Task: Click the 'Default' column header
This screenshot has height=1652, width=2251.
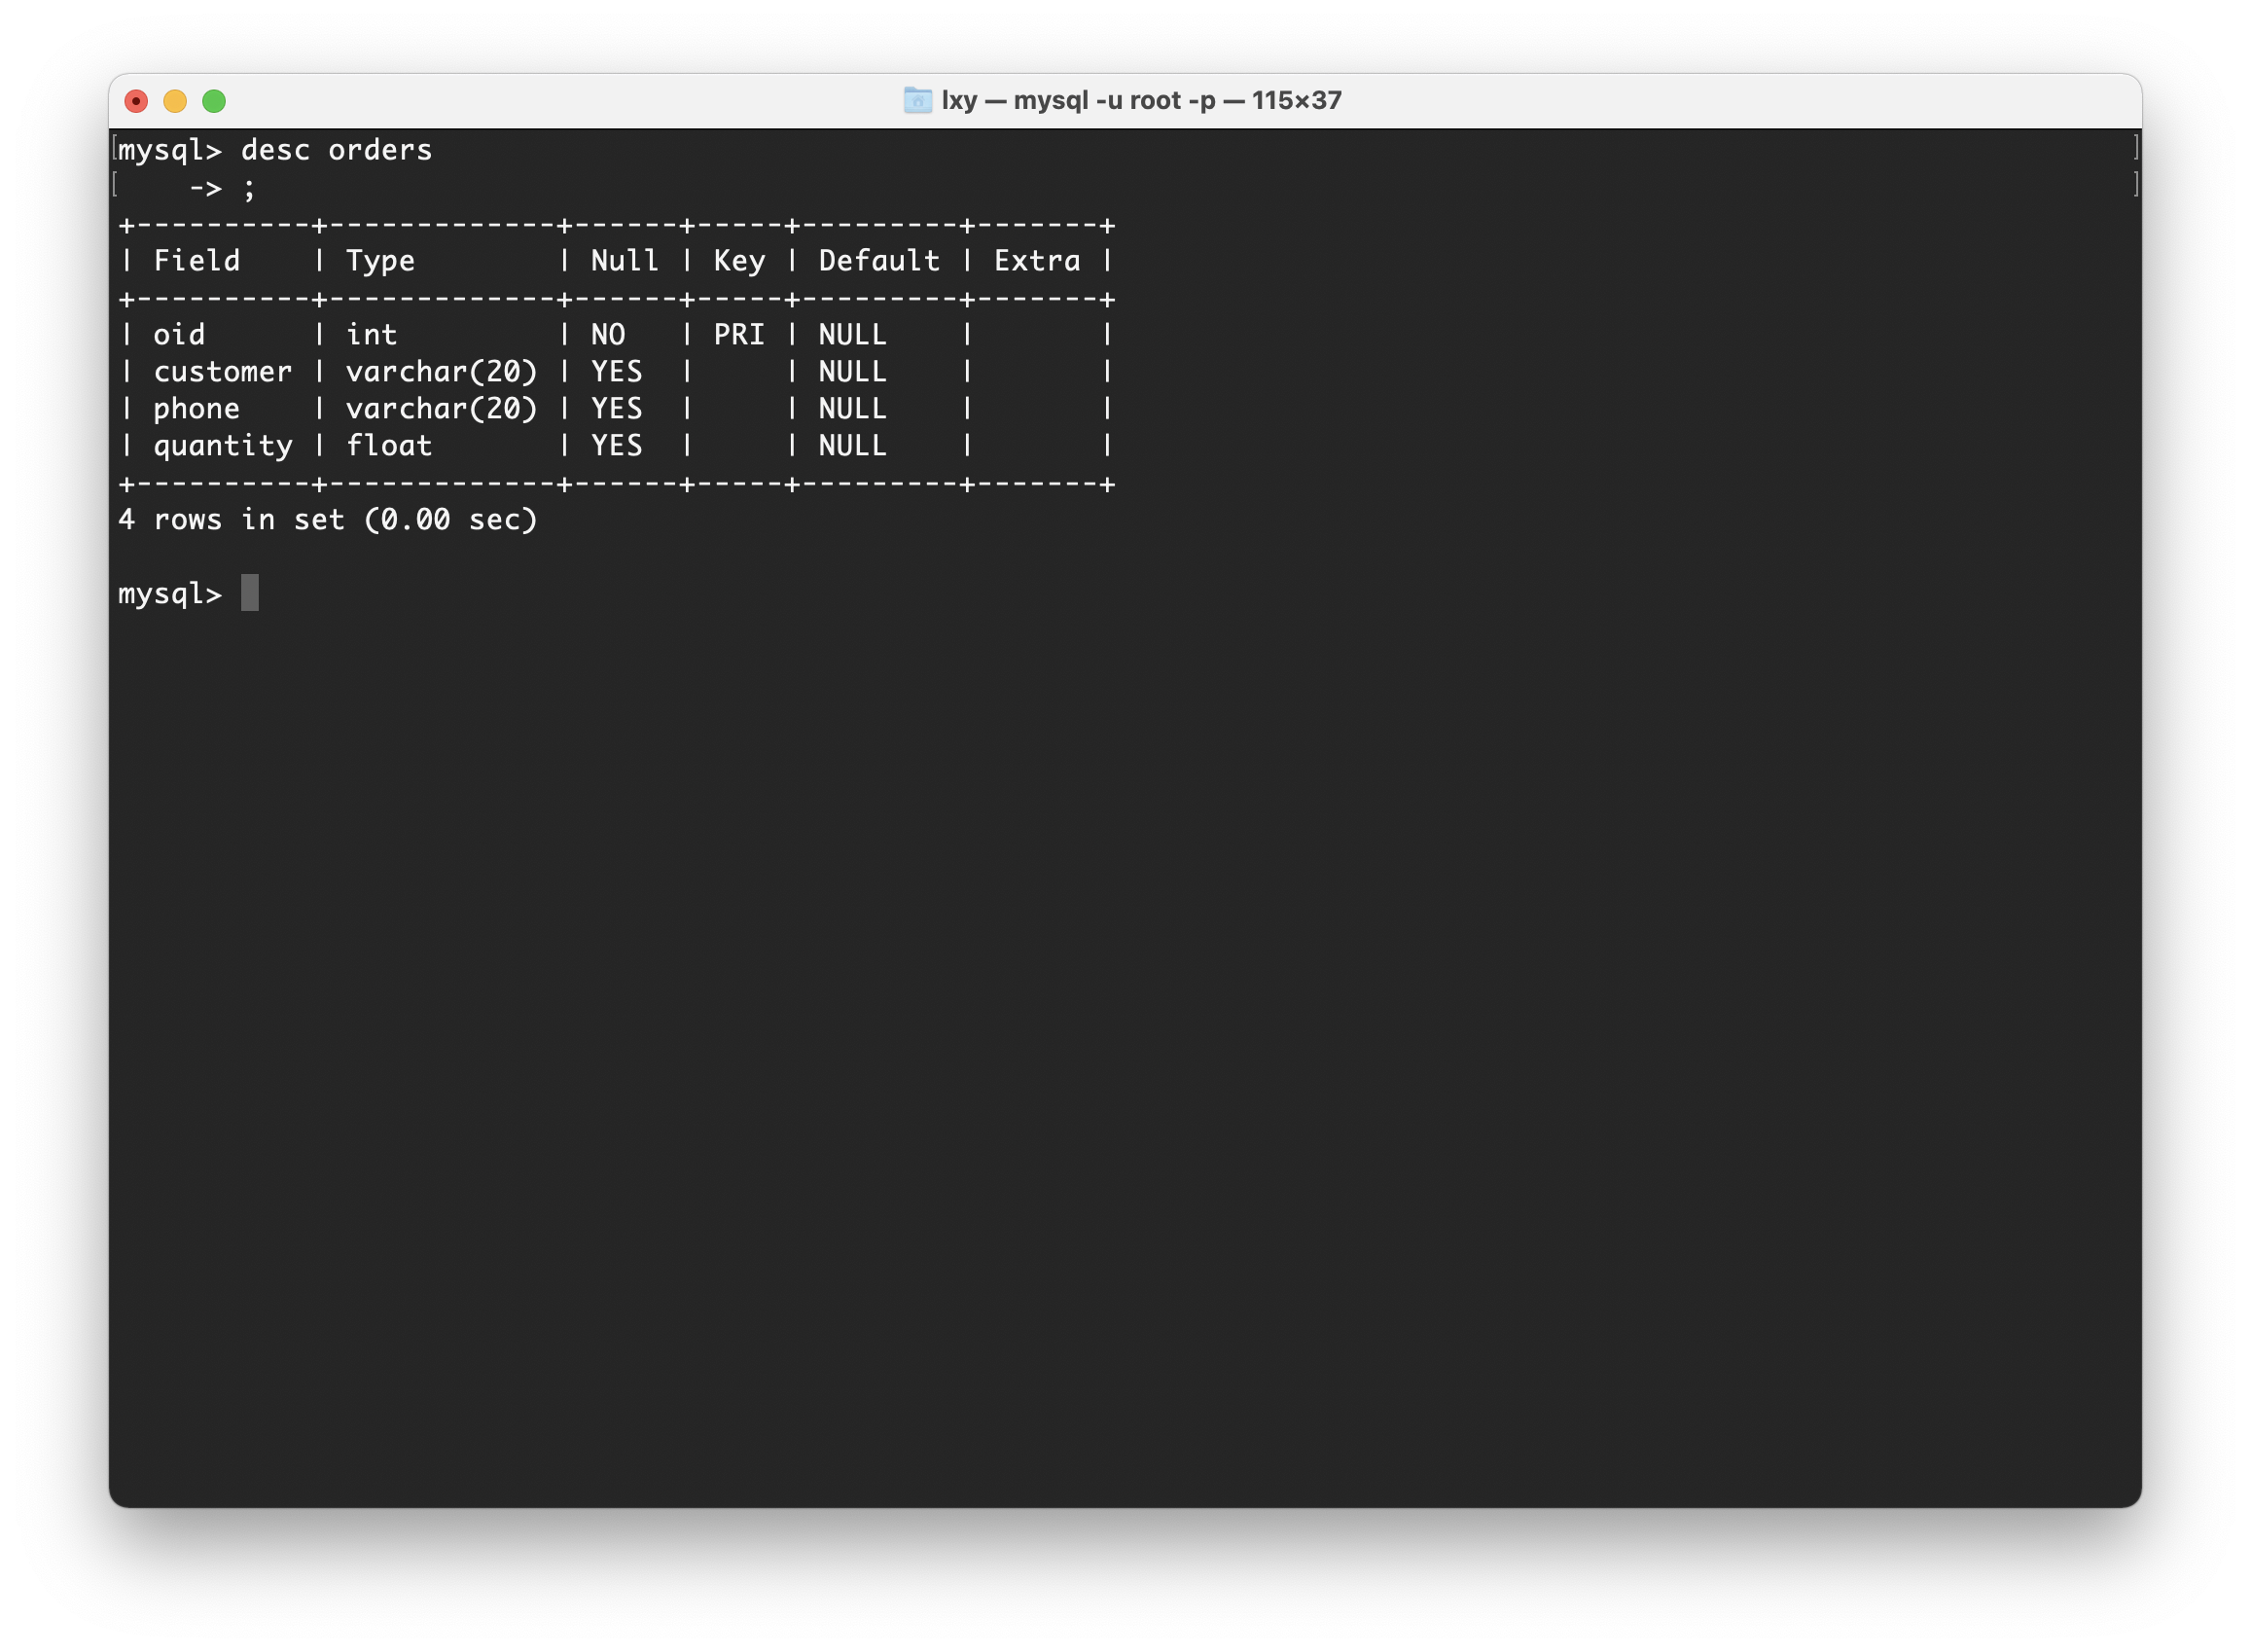Action: coord(879,261)
